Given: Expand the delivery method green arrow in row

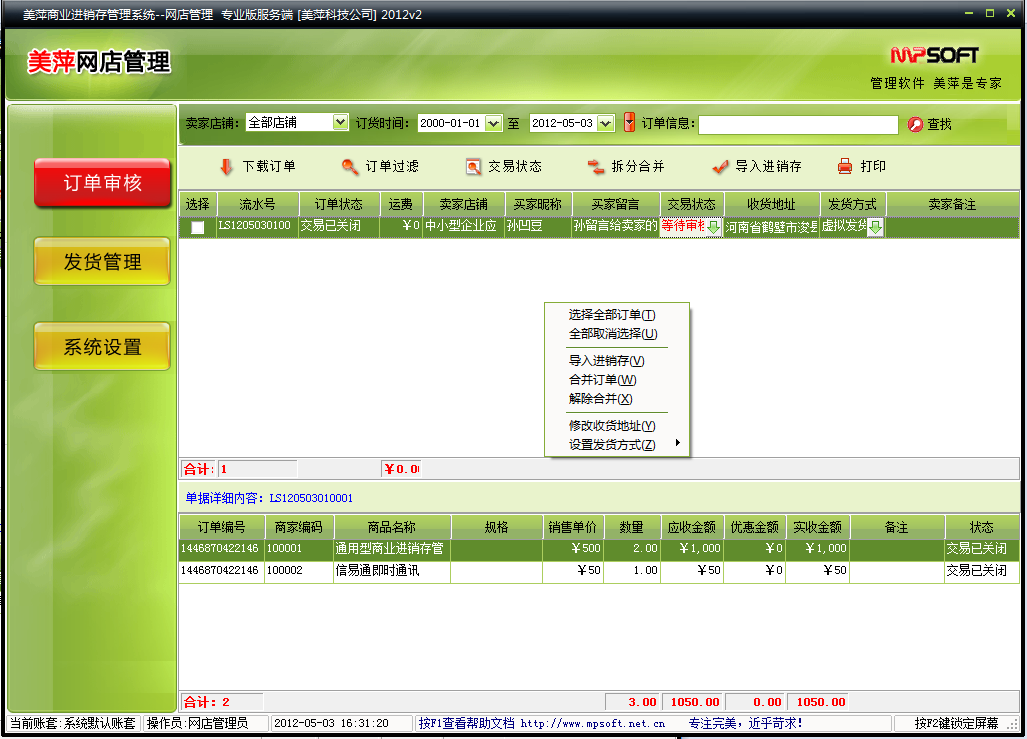Looking at the screenshot, I should [x=875, y=228].
